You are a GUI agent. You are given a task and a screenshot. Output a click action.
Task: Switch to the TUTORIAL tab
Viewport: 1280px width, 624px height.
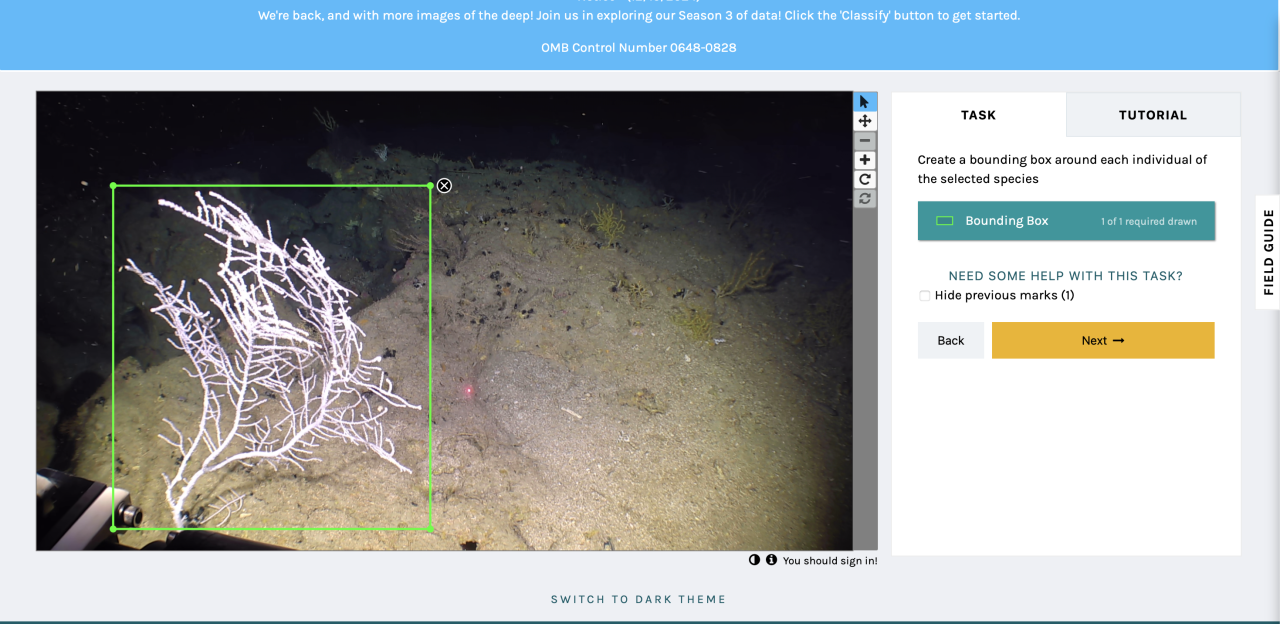(1153, 115)
